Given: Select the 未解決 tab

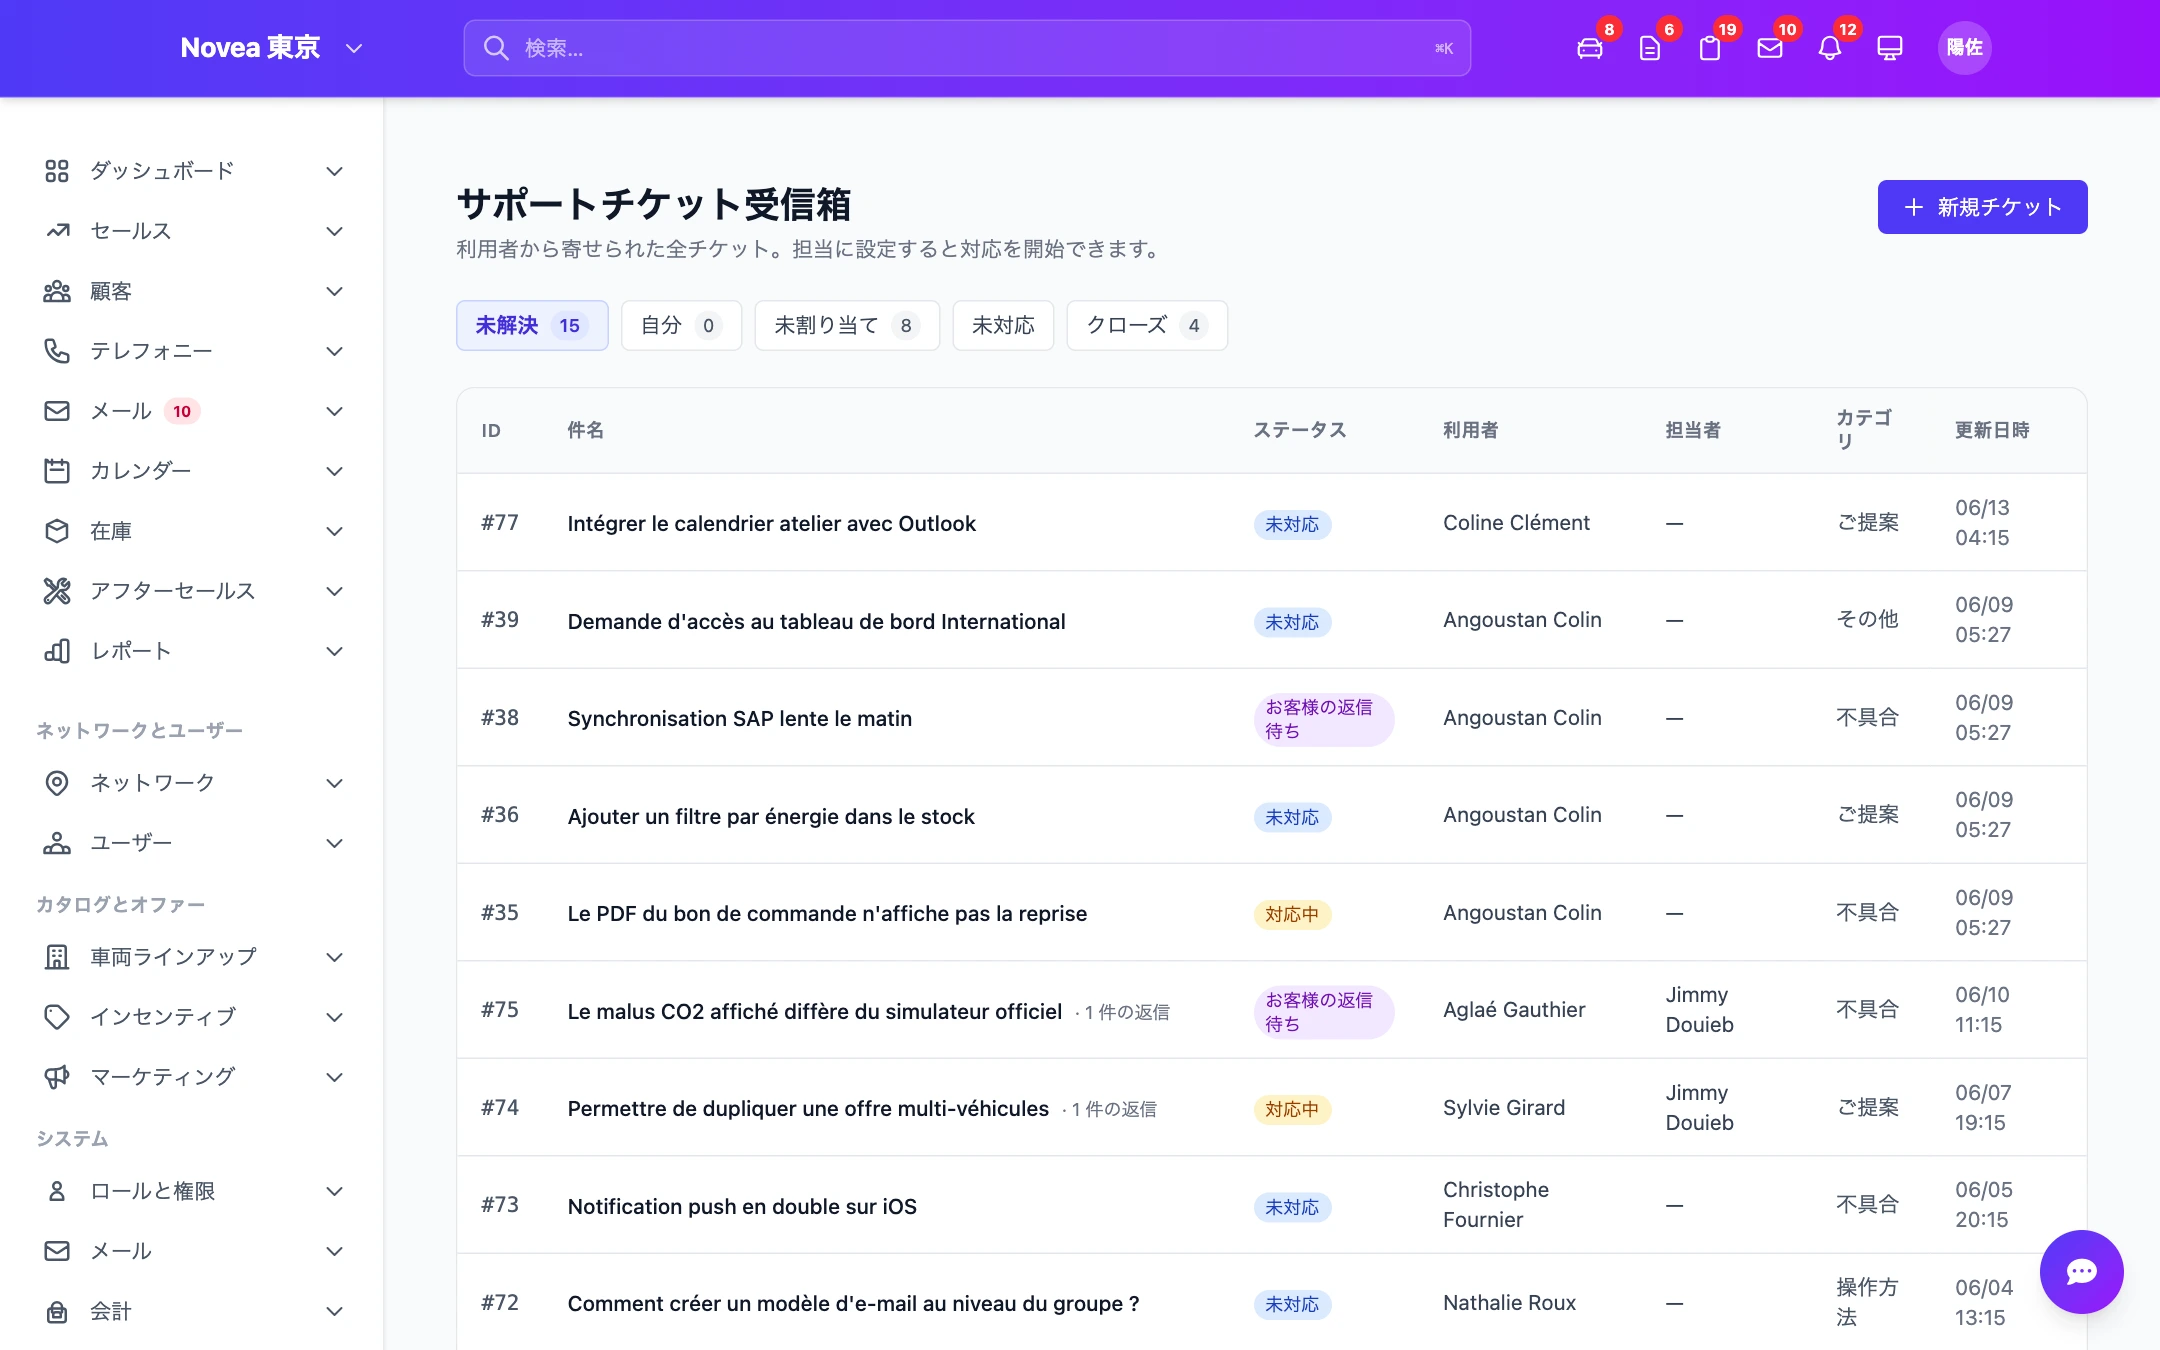Looking at the screenshot, I should 532,325.
